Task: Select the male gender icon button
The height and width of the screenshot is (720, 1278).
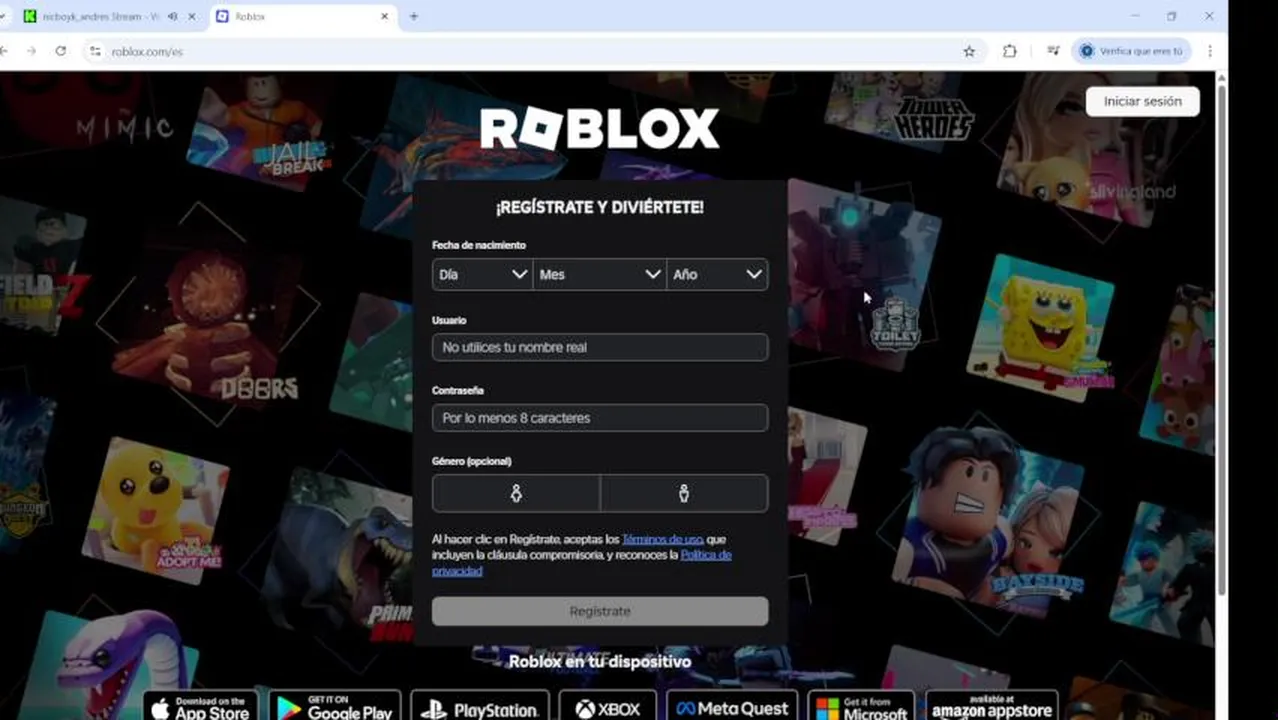Action: (684, 493)
